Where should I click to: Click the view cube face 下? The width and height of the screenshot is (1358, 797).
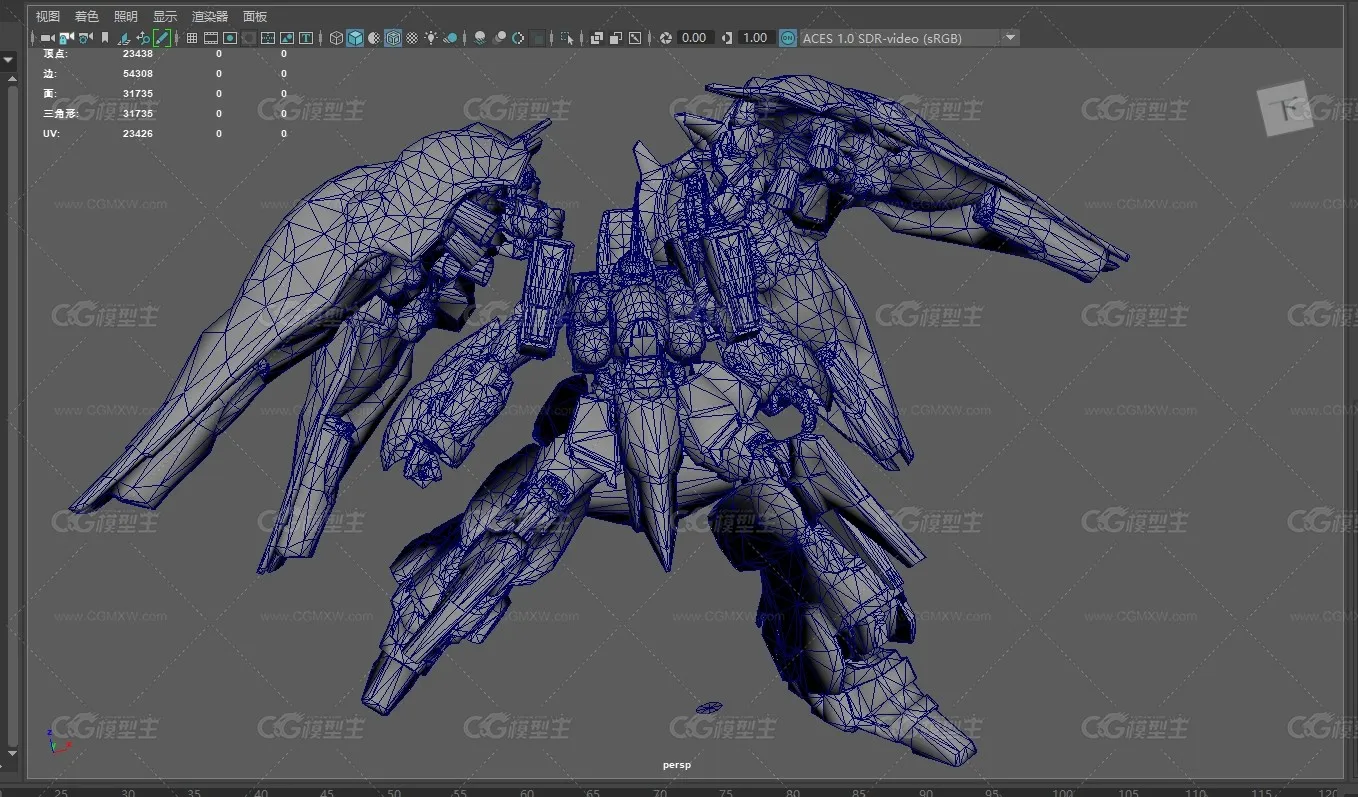point(1284,108)
